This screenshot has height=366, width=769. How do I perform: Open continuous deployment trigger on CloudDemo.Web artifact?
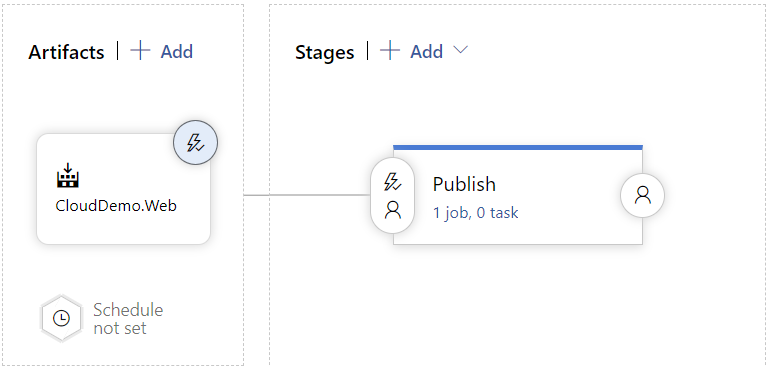pos(195,142)
